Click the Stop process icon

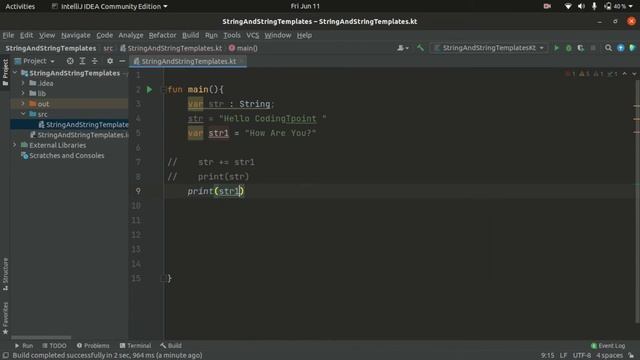pos(593,48)
